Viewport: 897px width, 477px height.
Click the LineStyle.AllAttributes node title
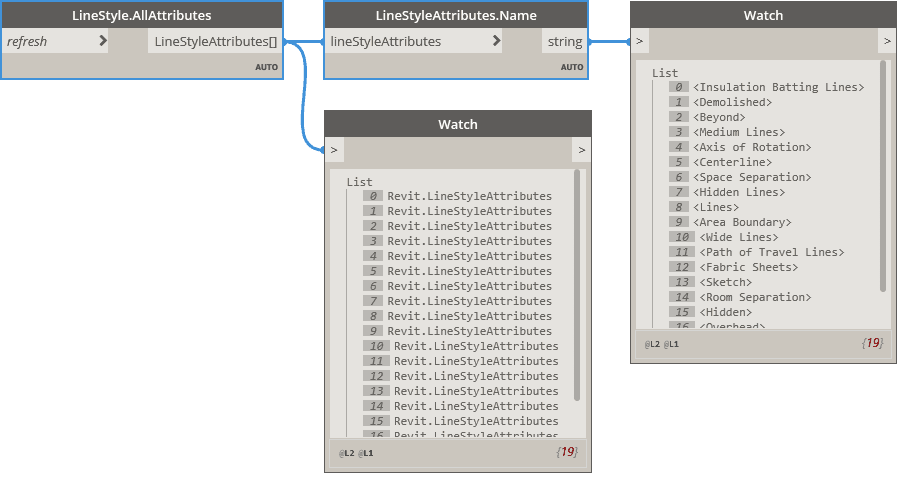click(x=142, y=15)
